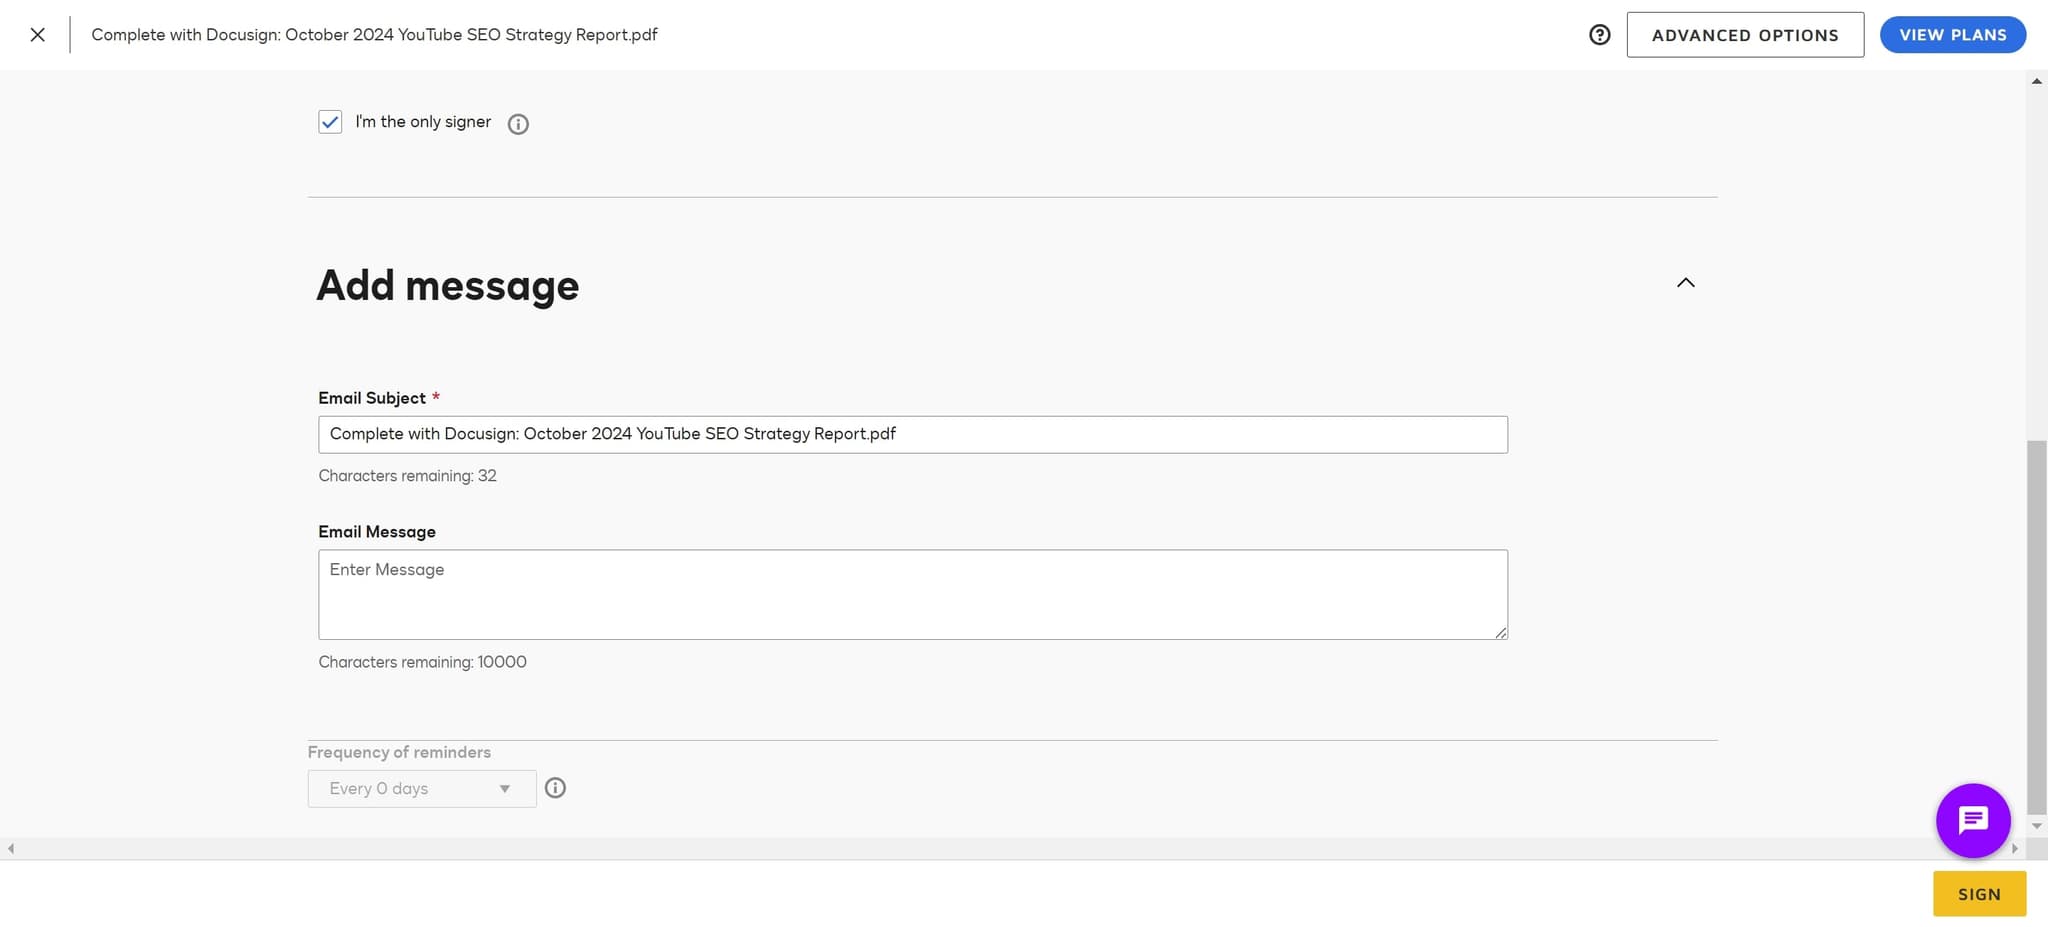
Task: Click the View Plans button
Action: [1952, 35]
